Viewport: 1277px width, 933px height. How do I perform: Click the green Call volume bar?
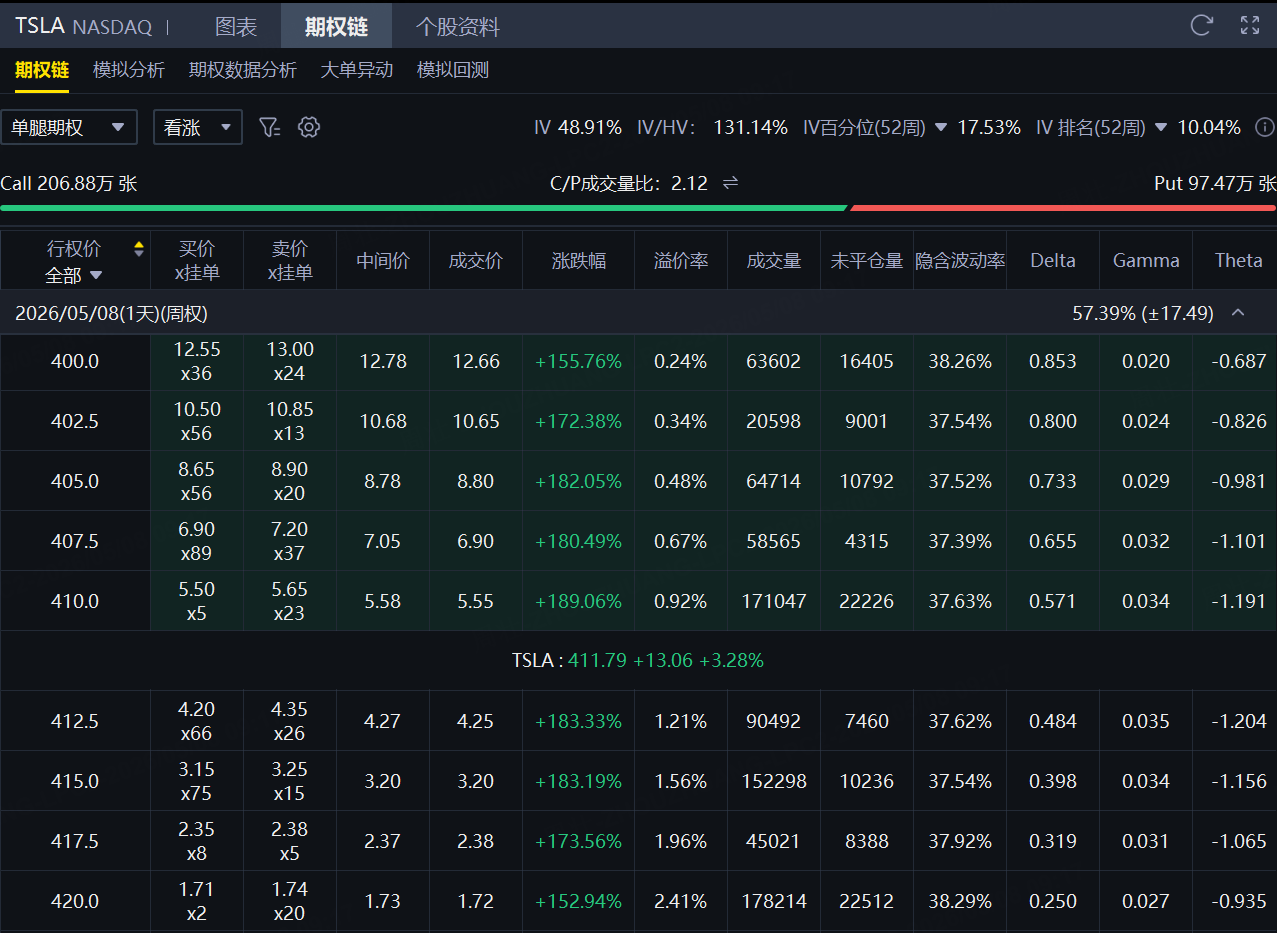click(424, 208)
